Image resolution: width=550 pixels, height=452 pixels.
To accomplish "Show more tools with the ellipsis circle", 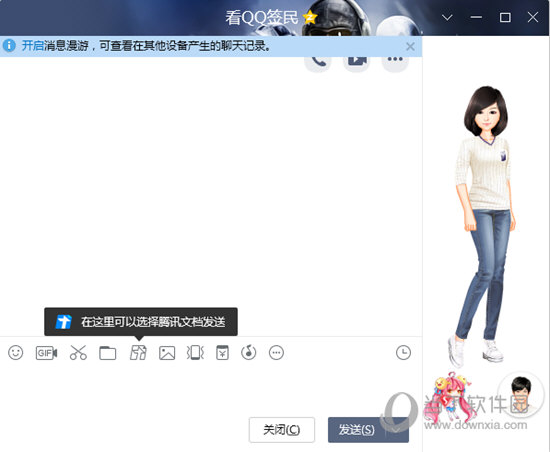I will pyautogui.click(x=276, y=353).
